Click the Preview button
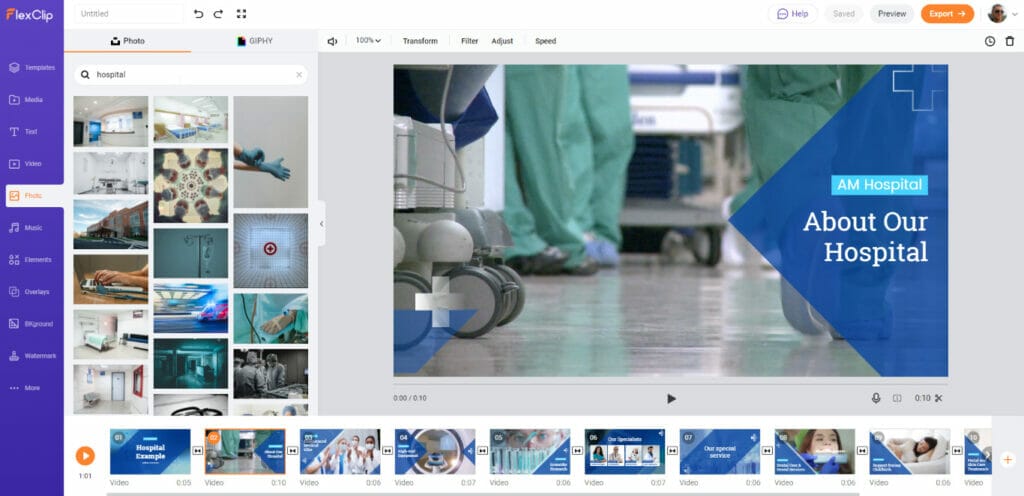This screenshot has height=496, width=1024. pos(891,14)
